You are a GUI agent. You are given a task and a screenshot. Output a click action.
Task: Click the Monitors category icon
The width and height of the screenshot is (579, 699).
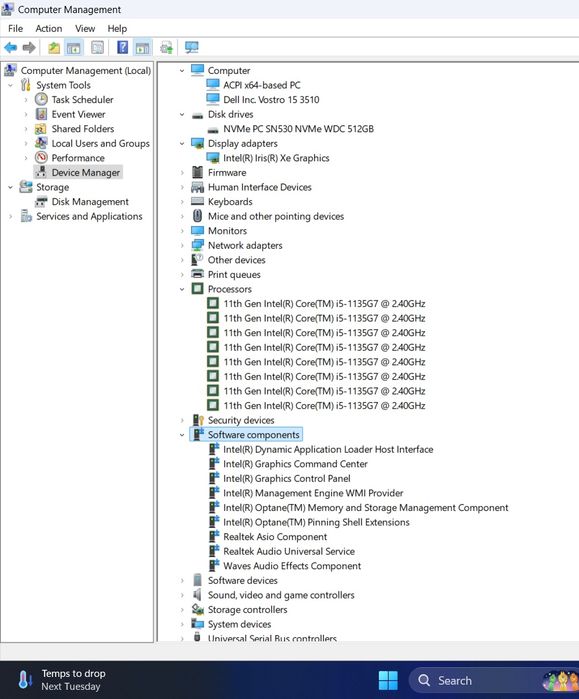tap(197, 230)
